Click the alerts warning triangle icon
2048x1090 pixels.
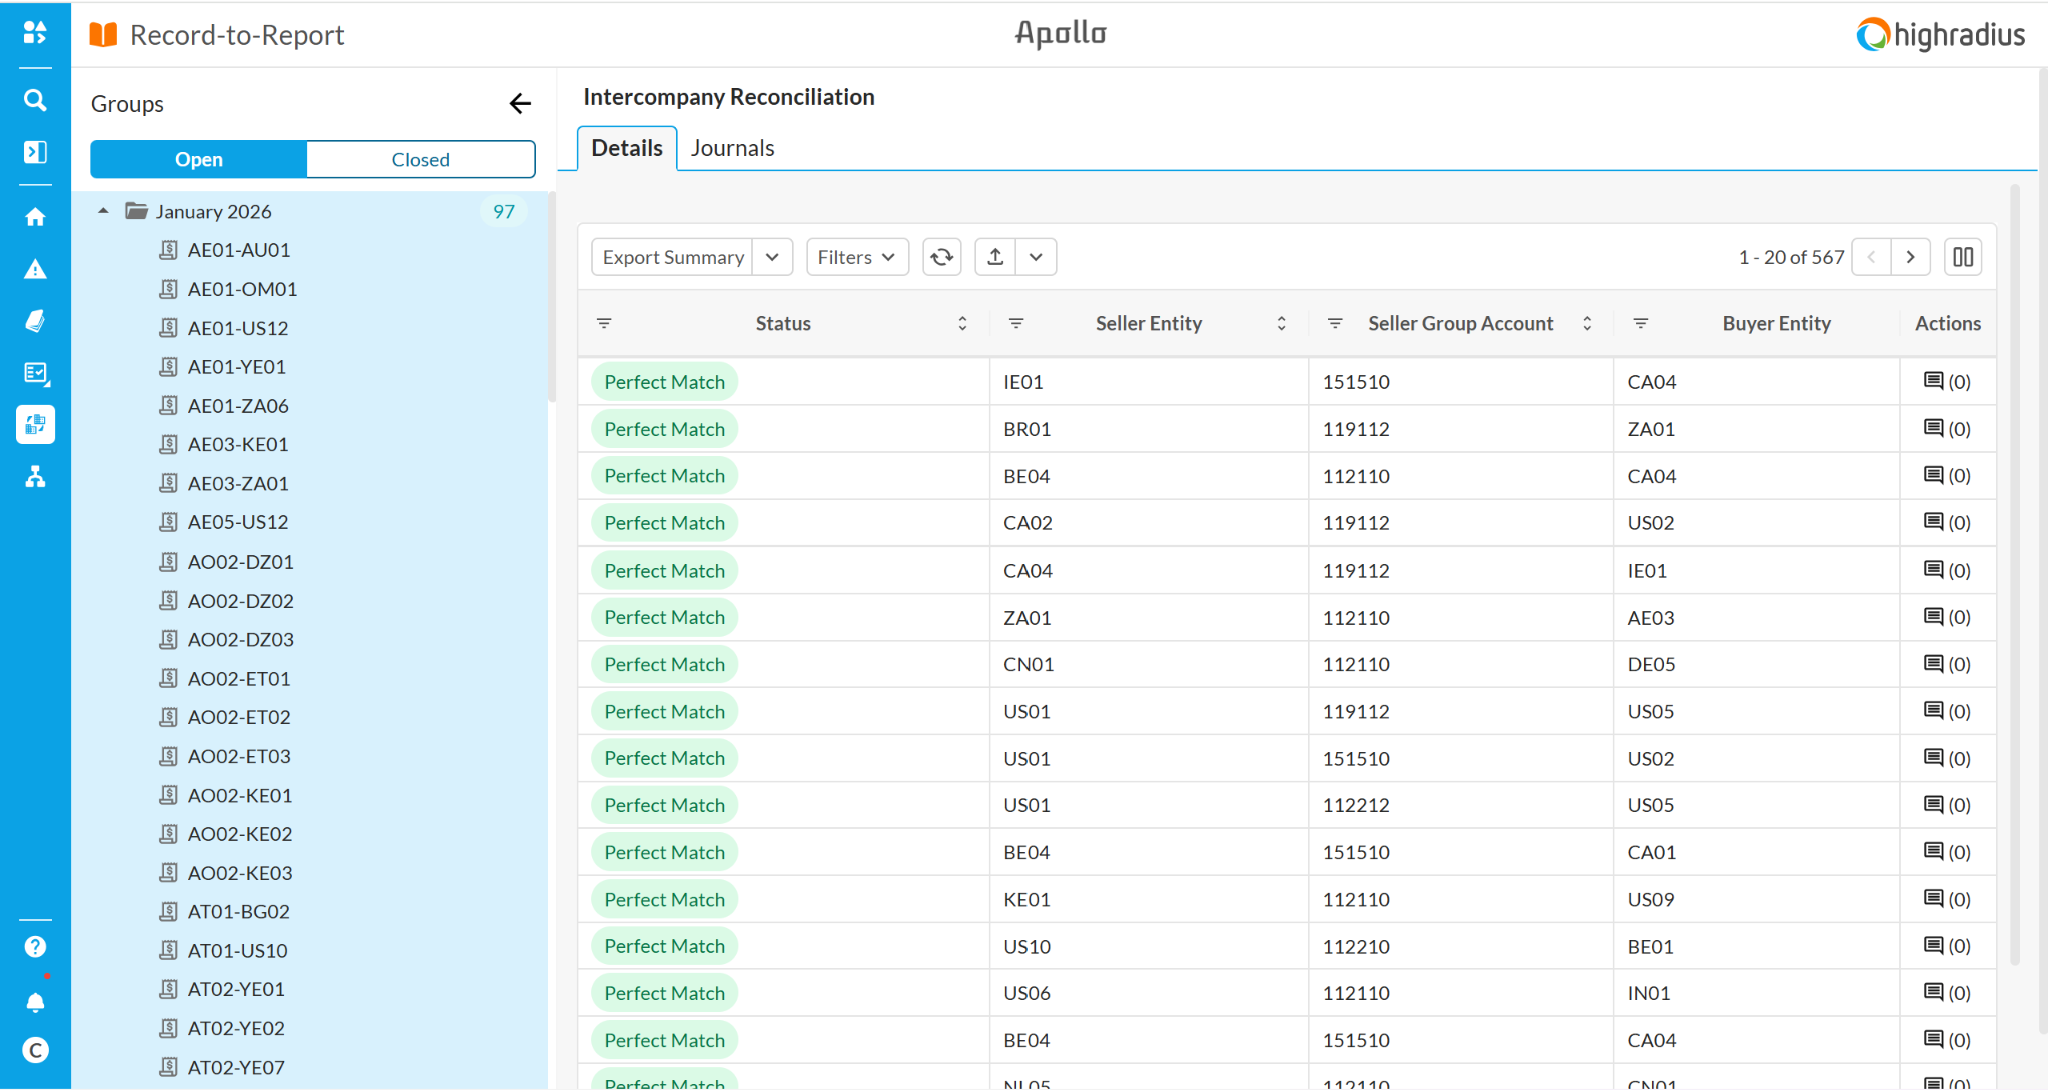[35, 269]
